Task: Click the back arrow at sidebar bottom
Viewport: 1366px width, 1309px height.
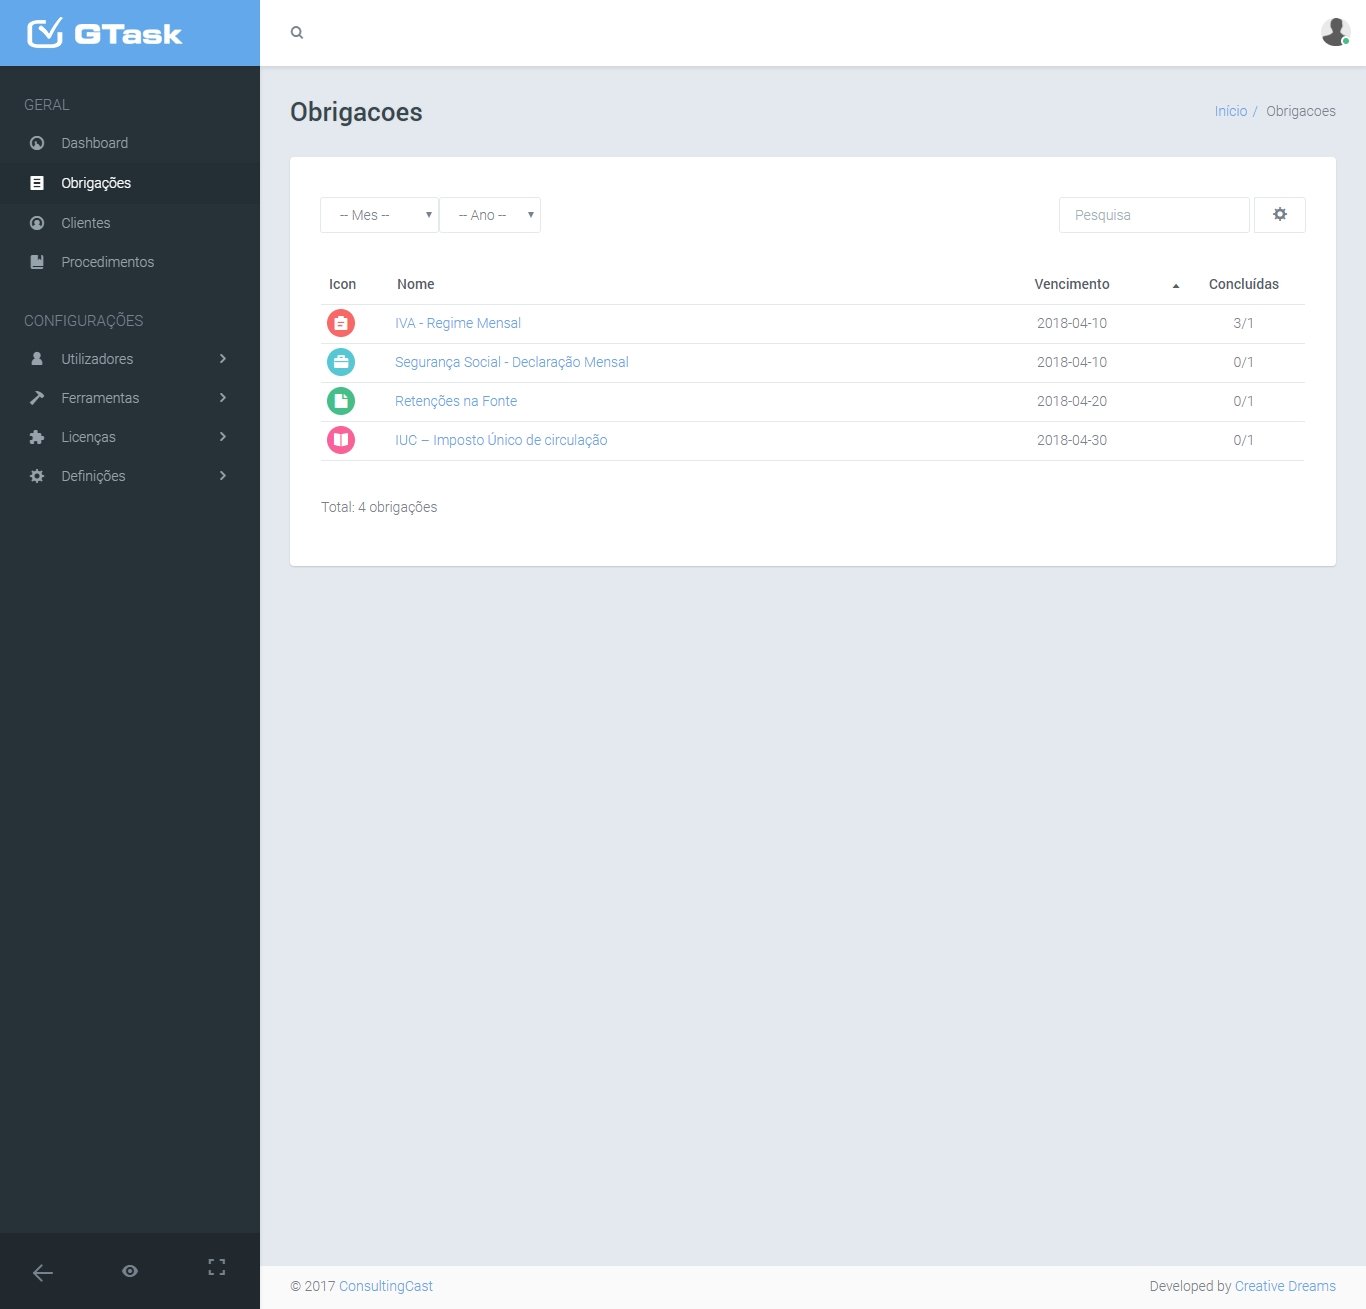Action: pos(43,1272)
